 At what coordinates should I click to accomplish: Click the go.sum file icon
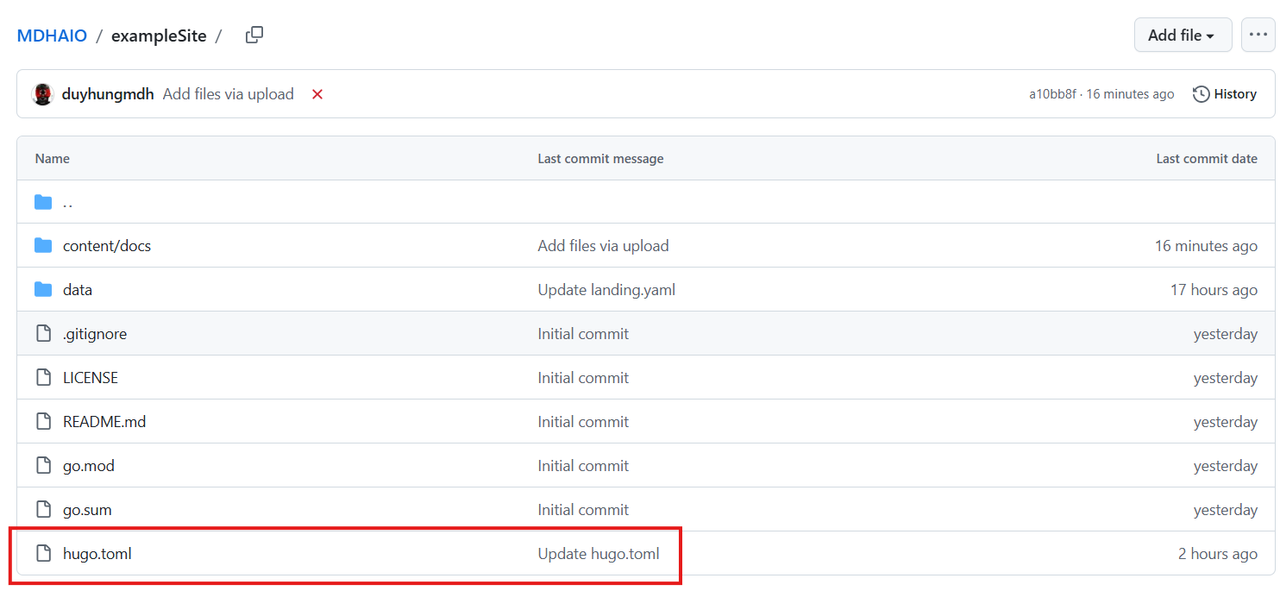[x=43, y=510]
